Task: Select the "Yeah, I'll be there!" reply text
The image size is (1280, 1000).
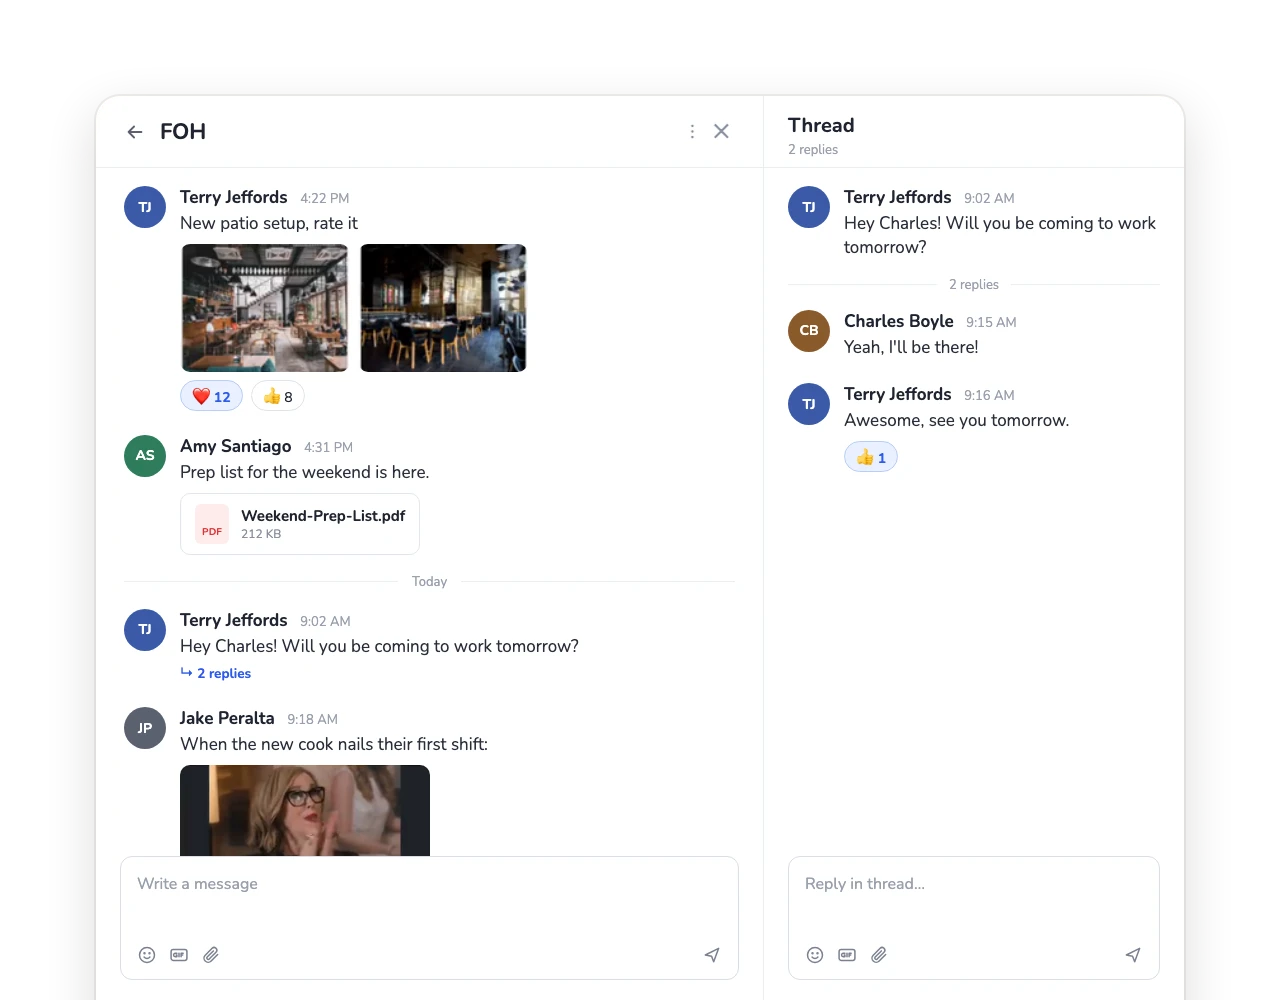Action: point(911,347)
